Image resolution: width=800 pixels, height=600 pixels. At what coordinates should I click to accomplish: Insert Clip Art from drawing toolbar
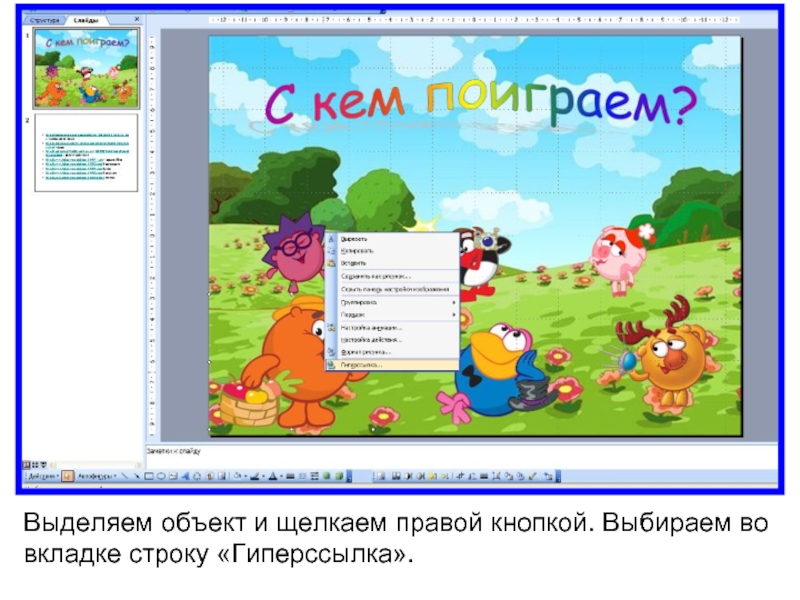(209, 477)
